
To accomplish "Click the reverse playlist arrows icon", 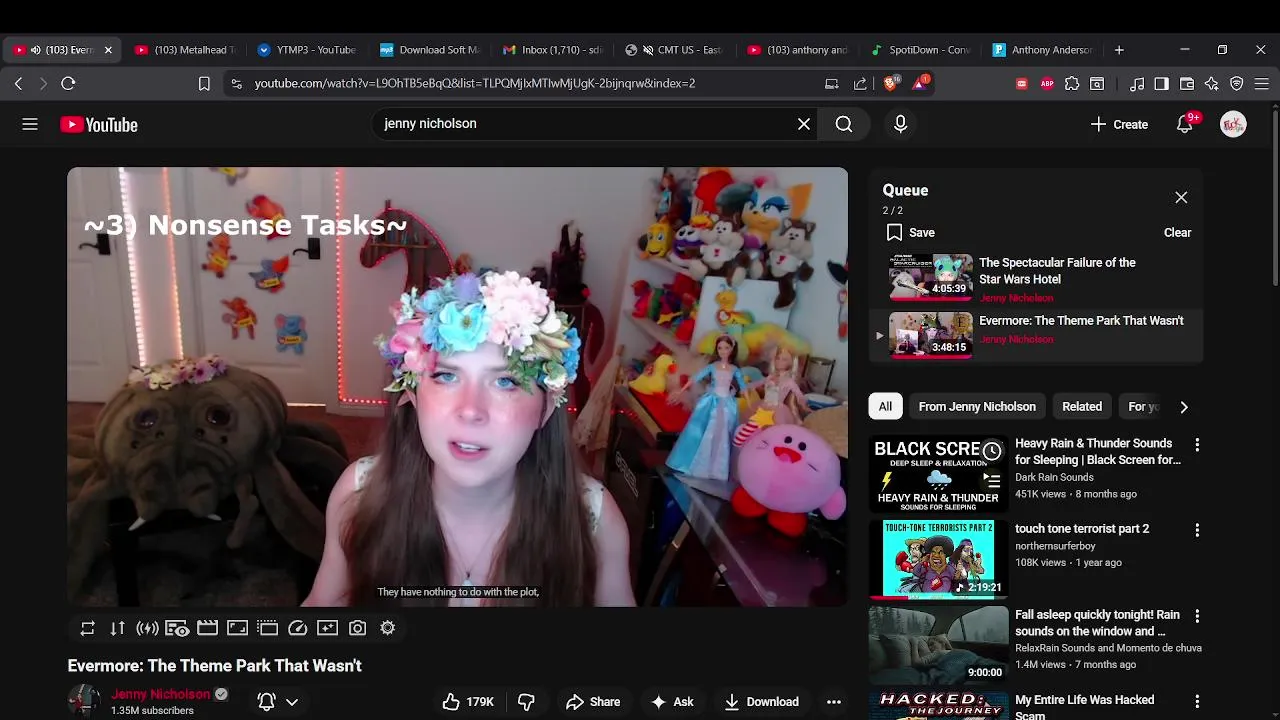I will point(117,628).
